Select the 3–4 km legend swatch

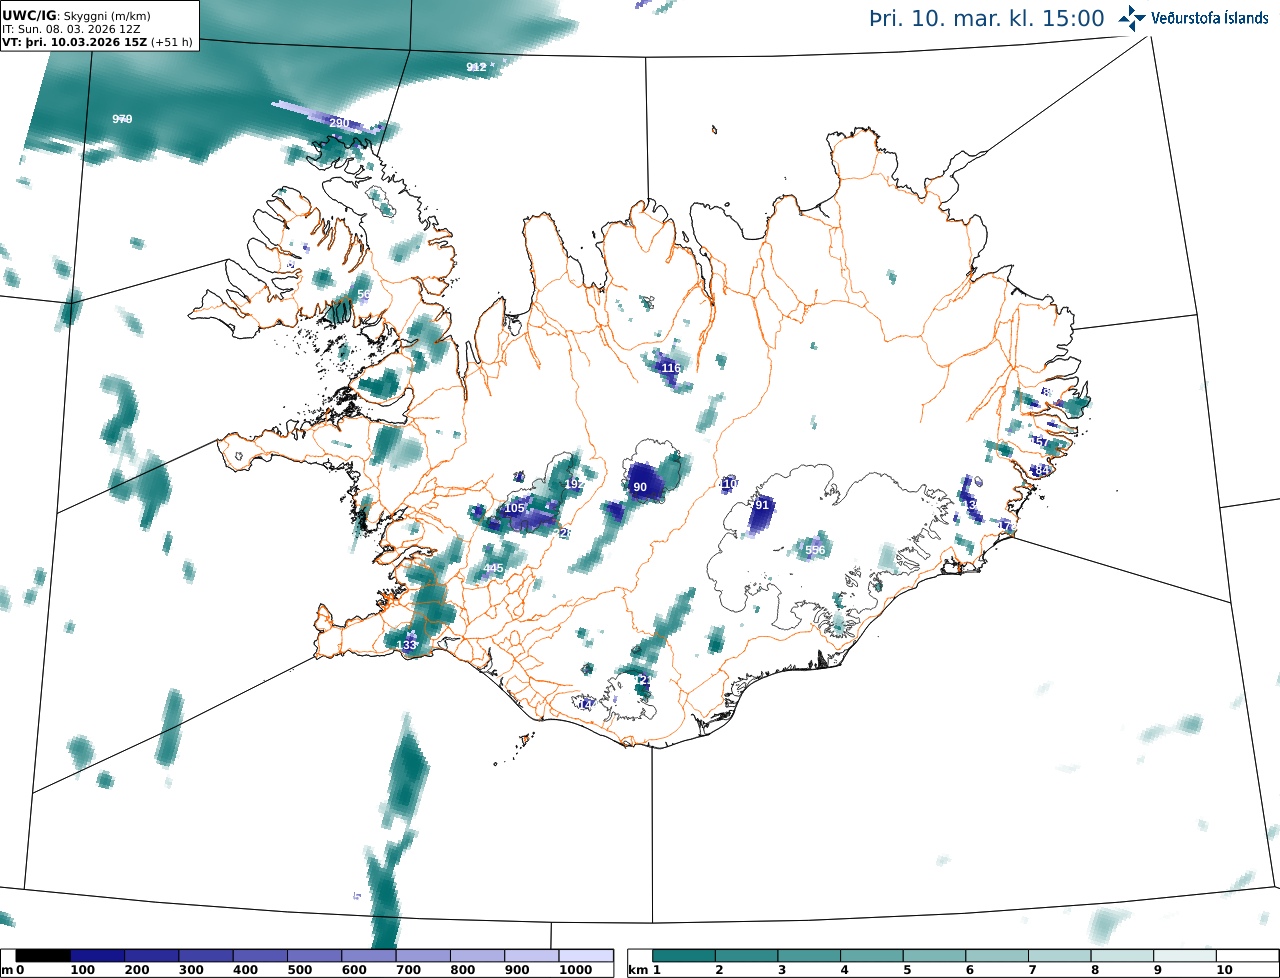pos(810,956)
